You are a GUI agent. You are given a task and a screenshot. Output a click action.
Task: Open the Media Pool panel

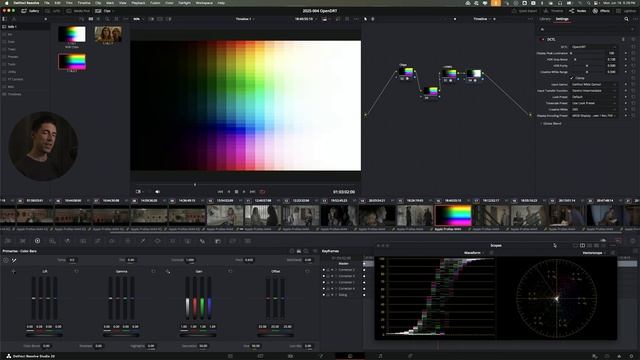pyautogui.click(x=79, y=11)
